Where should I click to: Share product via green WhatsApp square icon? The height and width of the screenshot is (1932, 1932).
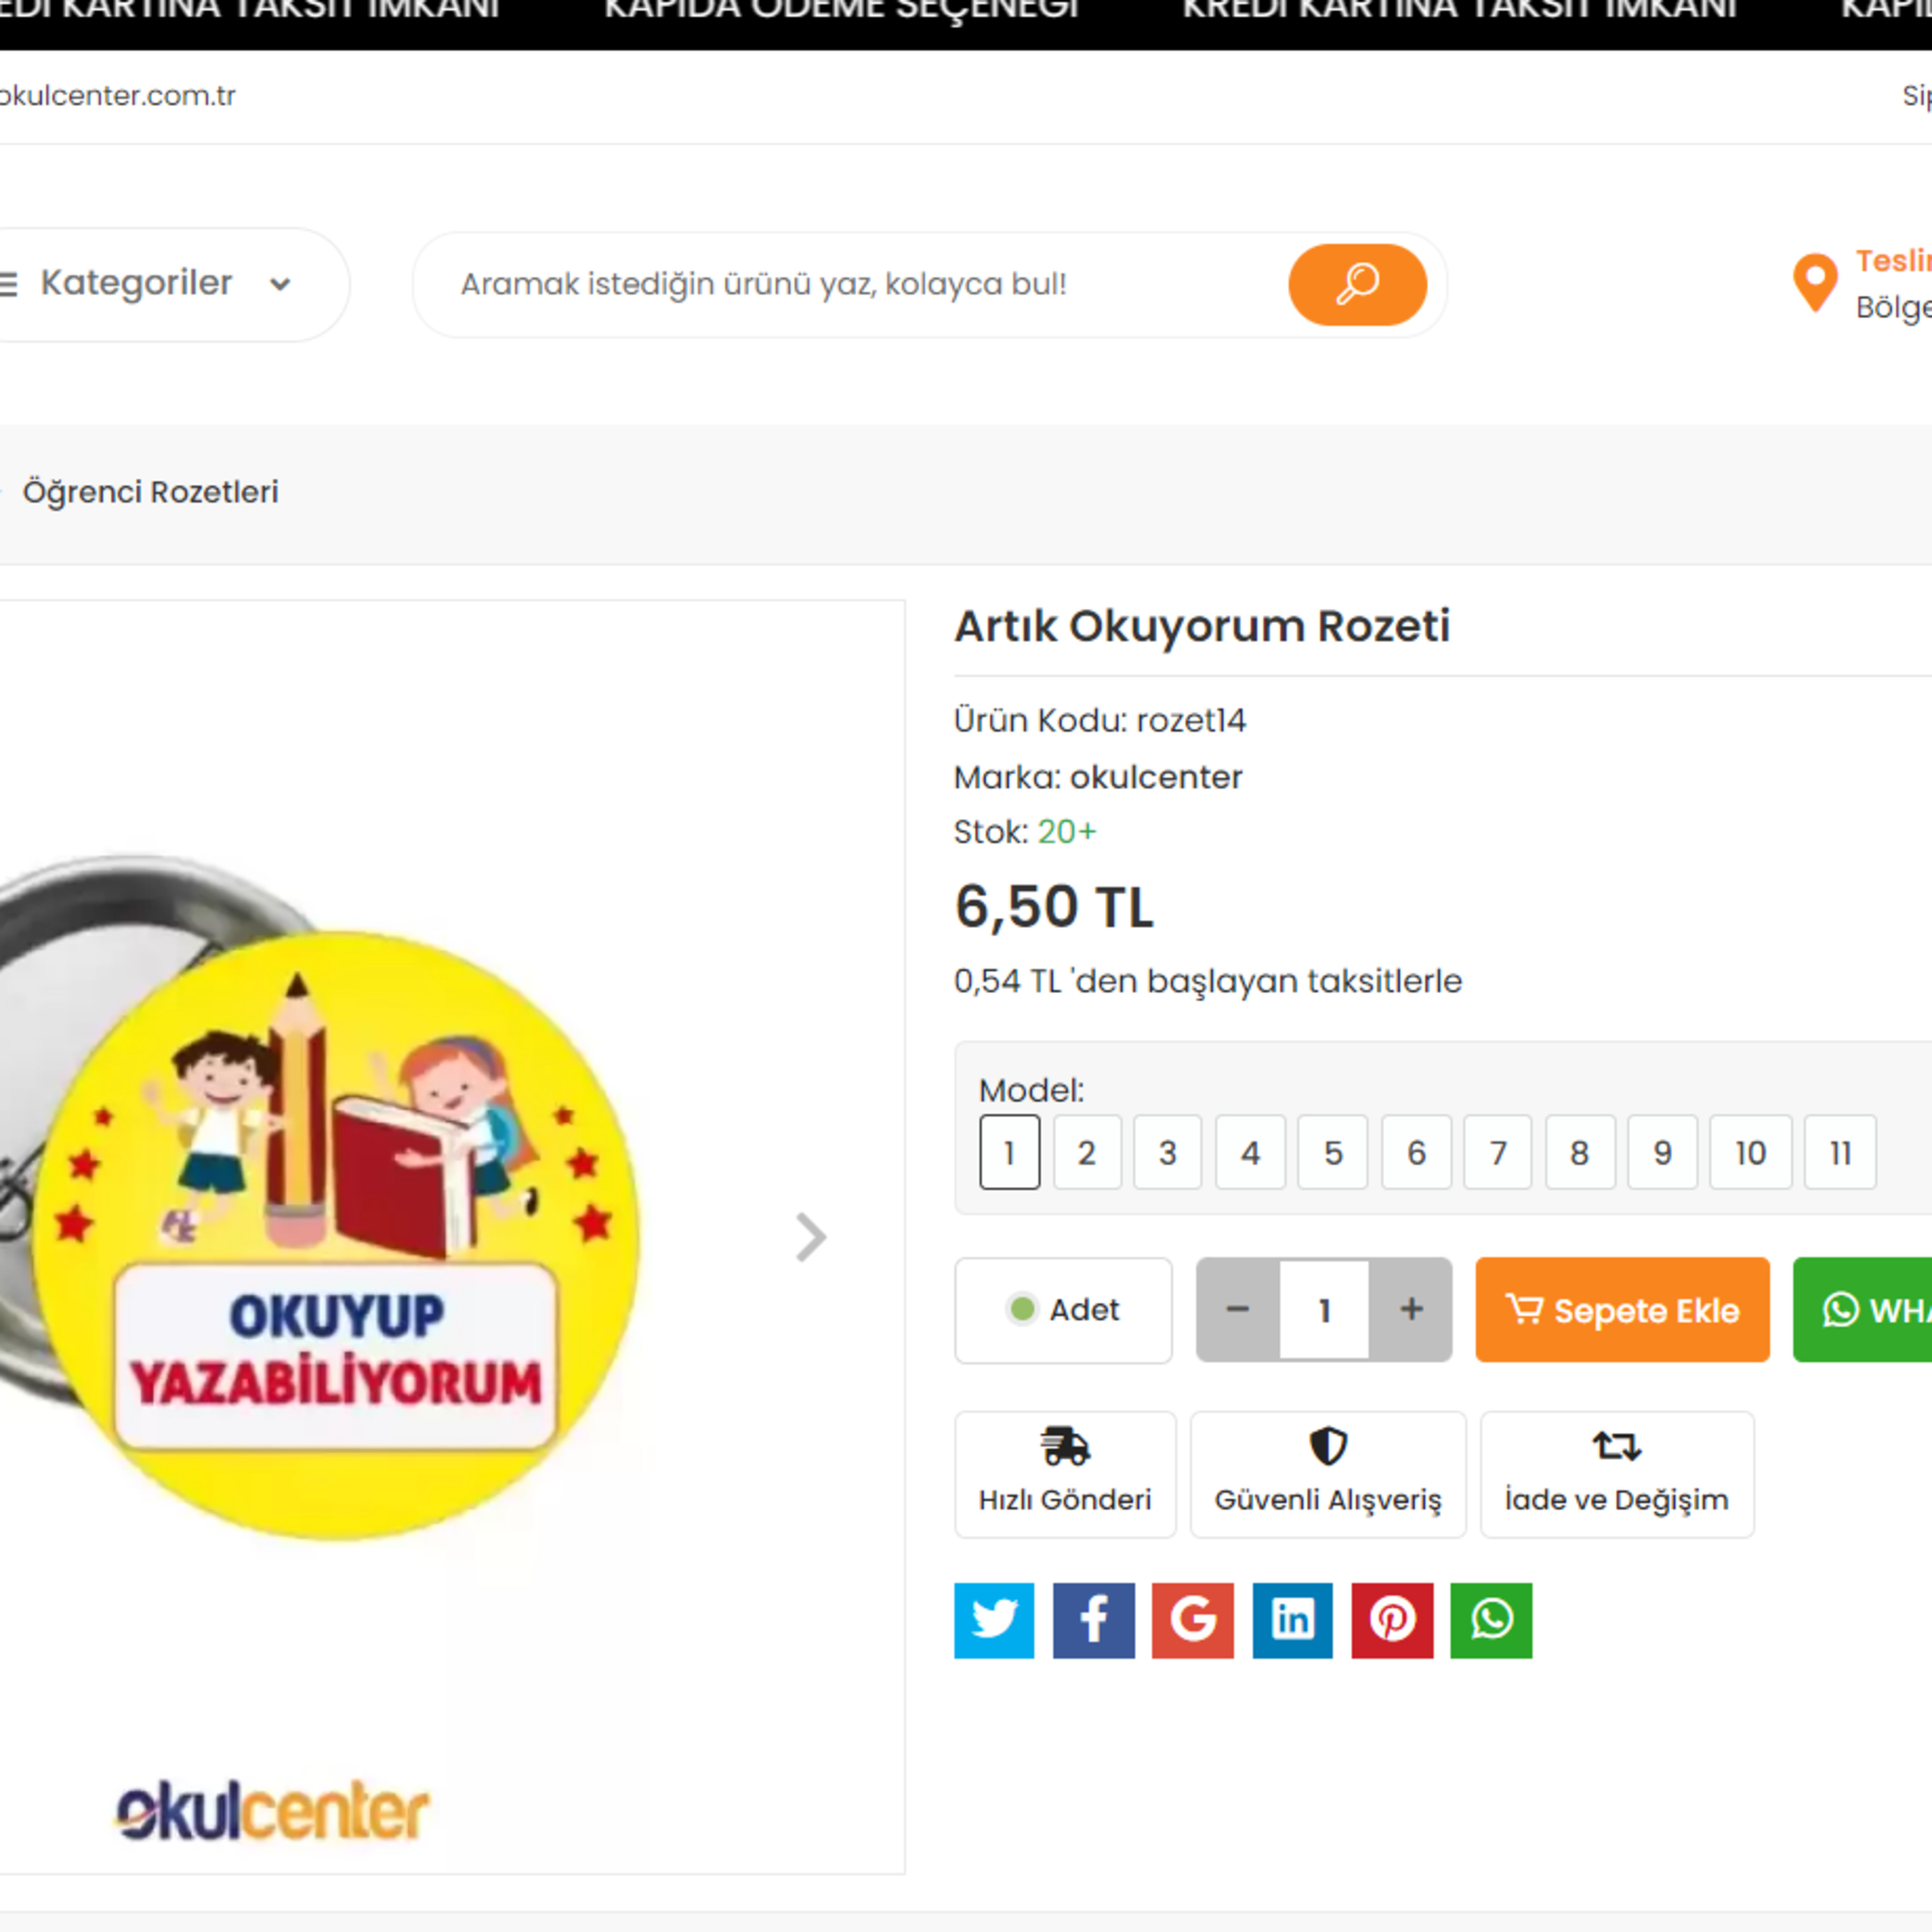click(x=1491, y=1620)
